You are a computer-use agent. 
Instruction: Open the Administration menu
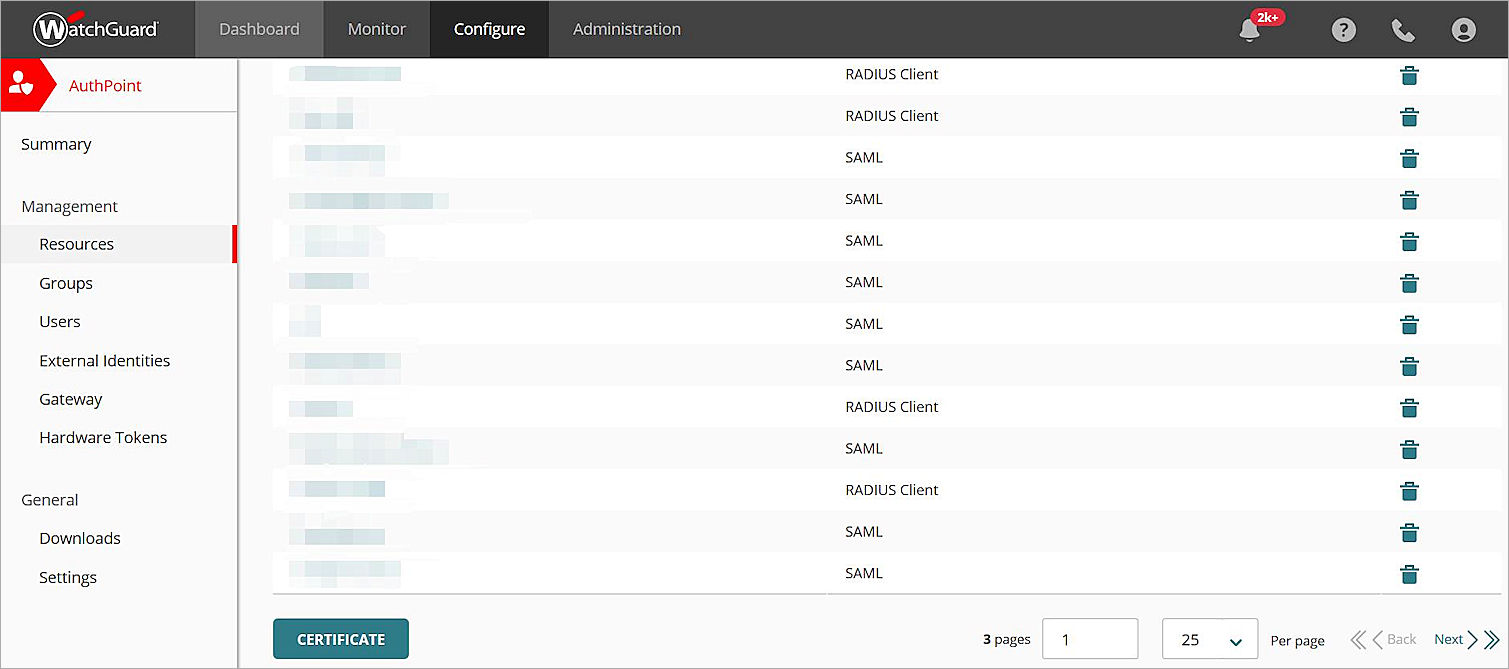[626, 29]
